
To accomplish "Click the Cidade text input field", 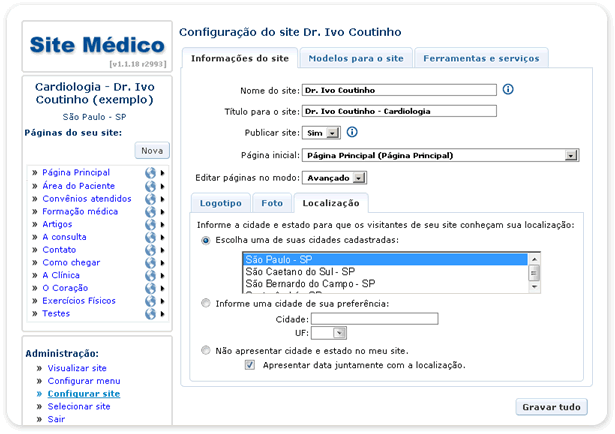I will [374, 318].
